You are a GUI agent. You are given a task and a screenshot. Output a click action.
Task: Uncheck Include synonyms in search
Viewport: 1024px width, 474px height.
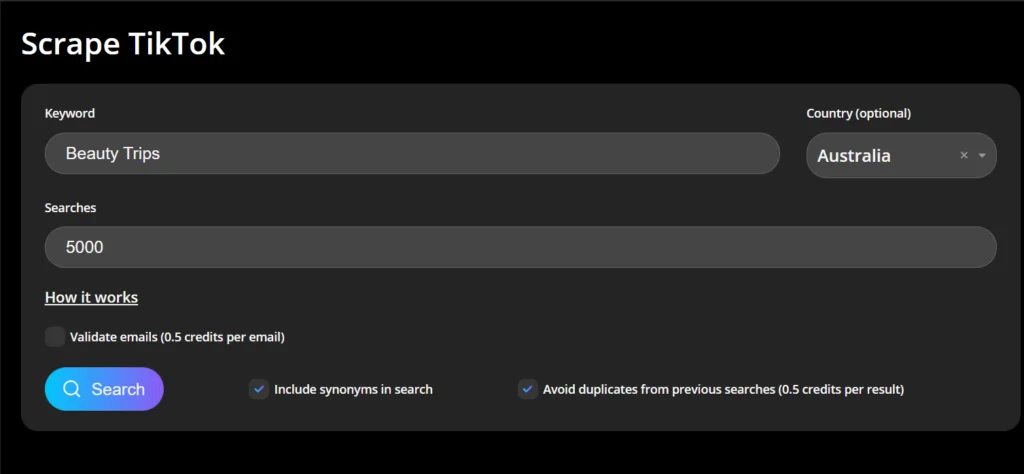tap(259, 389)
